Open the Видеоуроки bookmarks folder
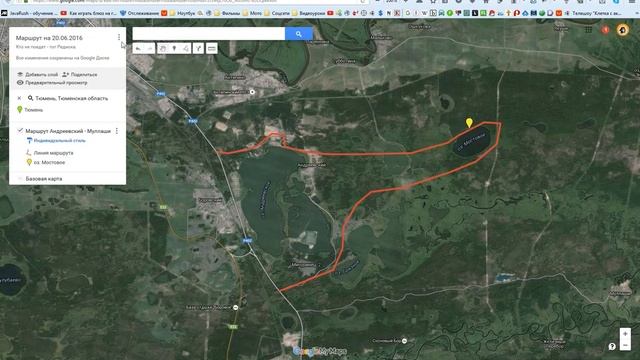The image size is (640, 360). point(309,13)
